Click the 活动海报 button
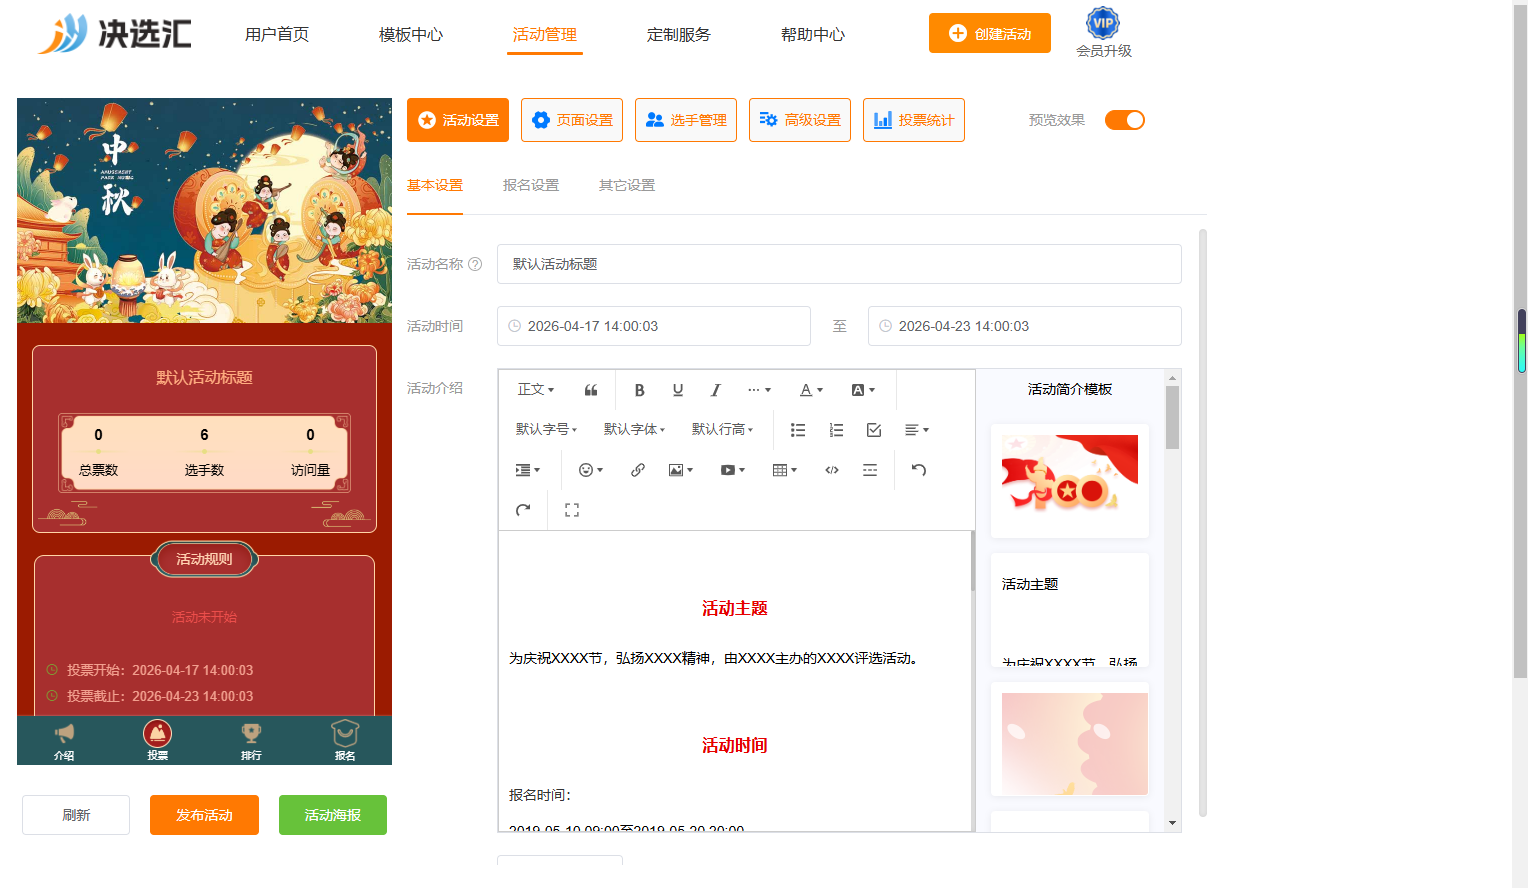The height and width of the screenshot is (888, 1528). tap(333, 815)
